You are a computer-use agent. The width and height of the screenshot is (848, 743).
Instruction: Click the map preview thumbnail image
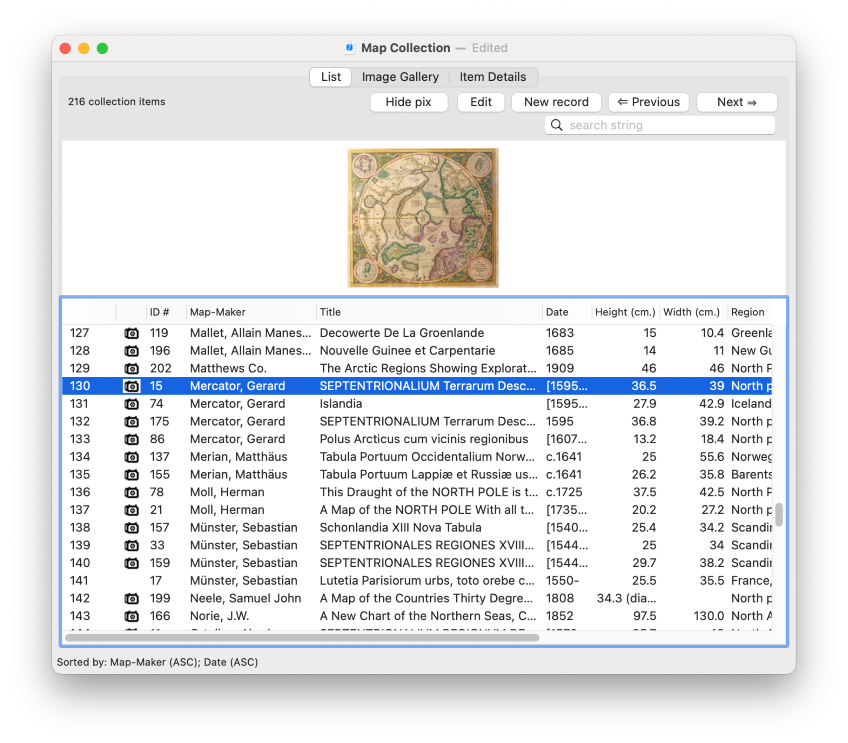(x=423, y=217)
